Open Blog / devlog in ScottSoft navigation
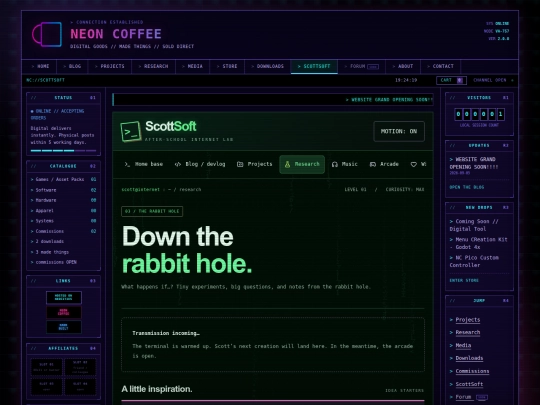The width and height of the screenshot is (540, 405). [200, 164]
